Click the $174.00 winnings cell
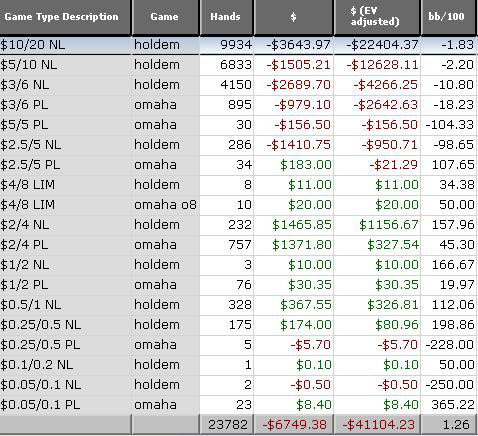Image resolution: width=478 pixels, height=436 pixels. click(294, 325)
